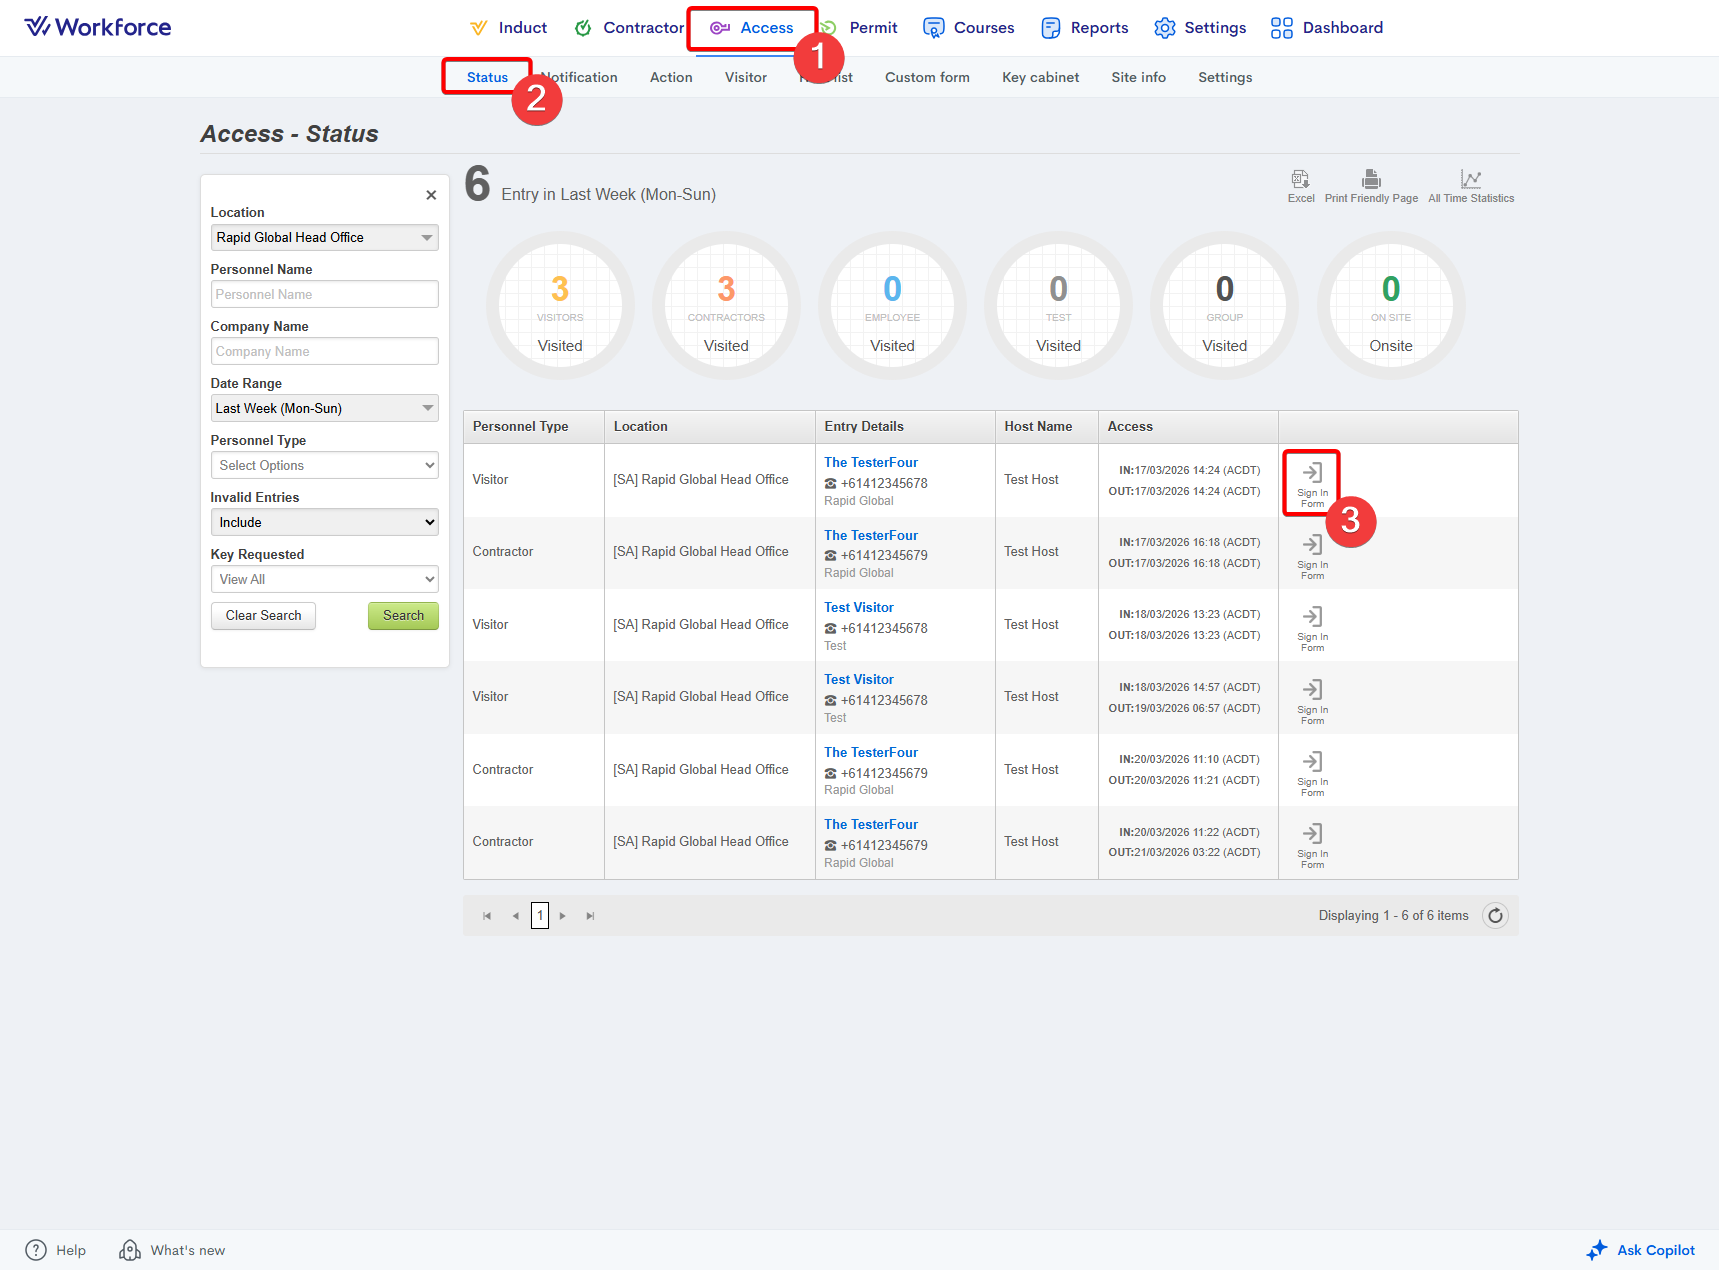Close the search filter panel
The image size is (1719, 1270).
tap(431, 195)
